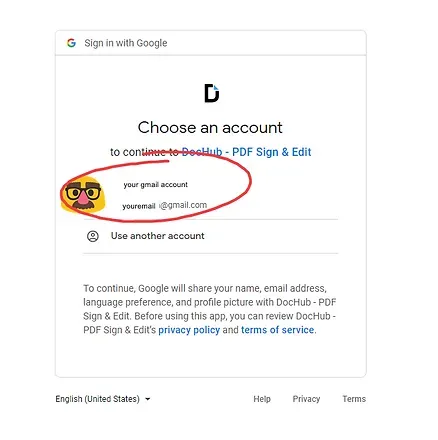Click the DocHub logo icon

click(212, 93)
